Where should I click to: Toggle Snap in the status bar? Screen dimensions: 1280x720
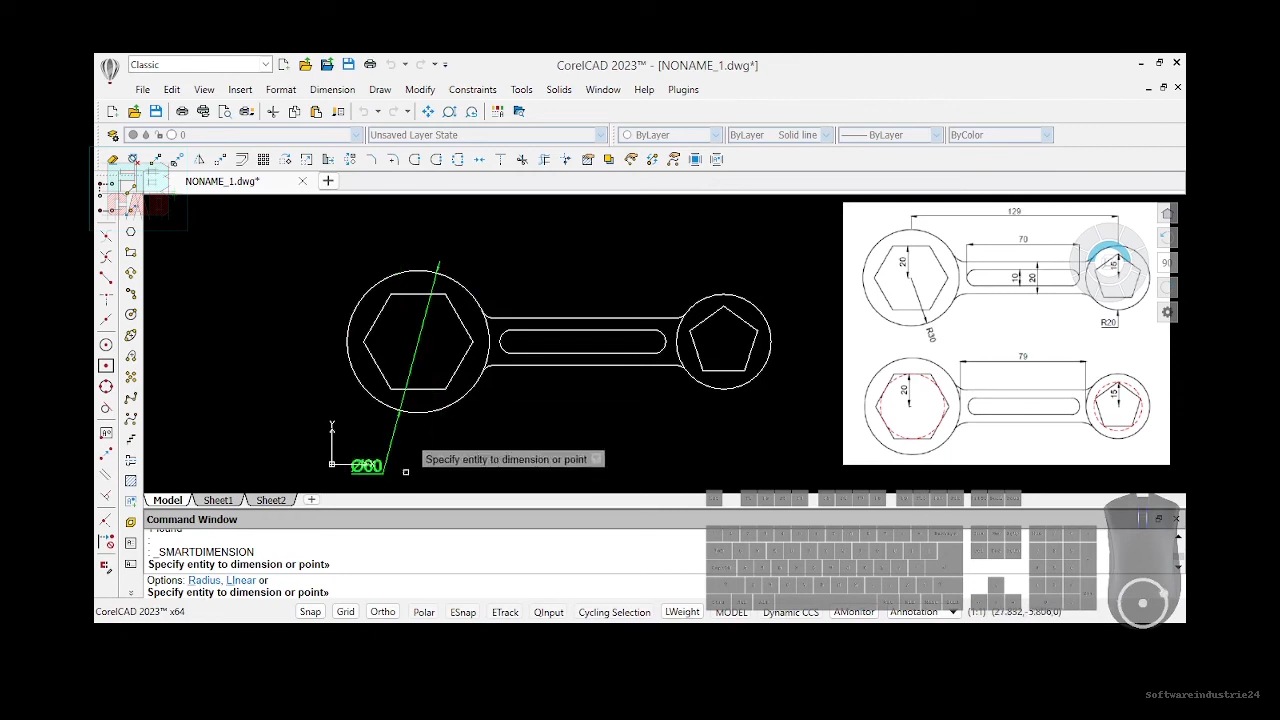point(310,612)
